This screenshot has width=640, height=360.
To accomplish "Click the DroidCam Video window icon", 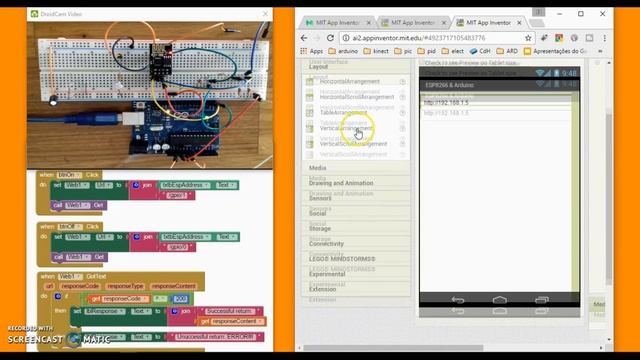I will coord(34,14).
